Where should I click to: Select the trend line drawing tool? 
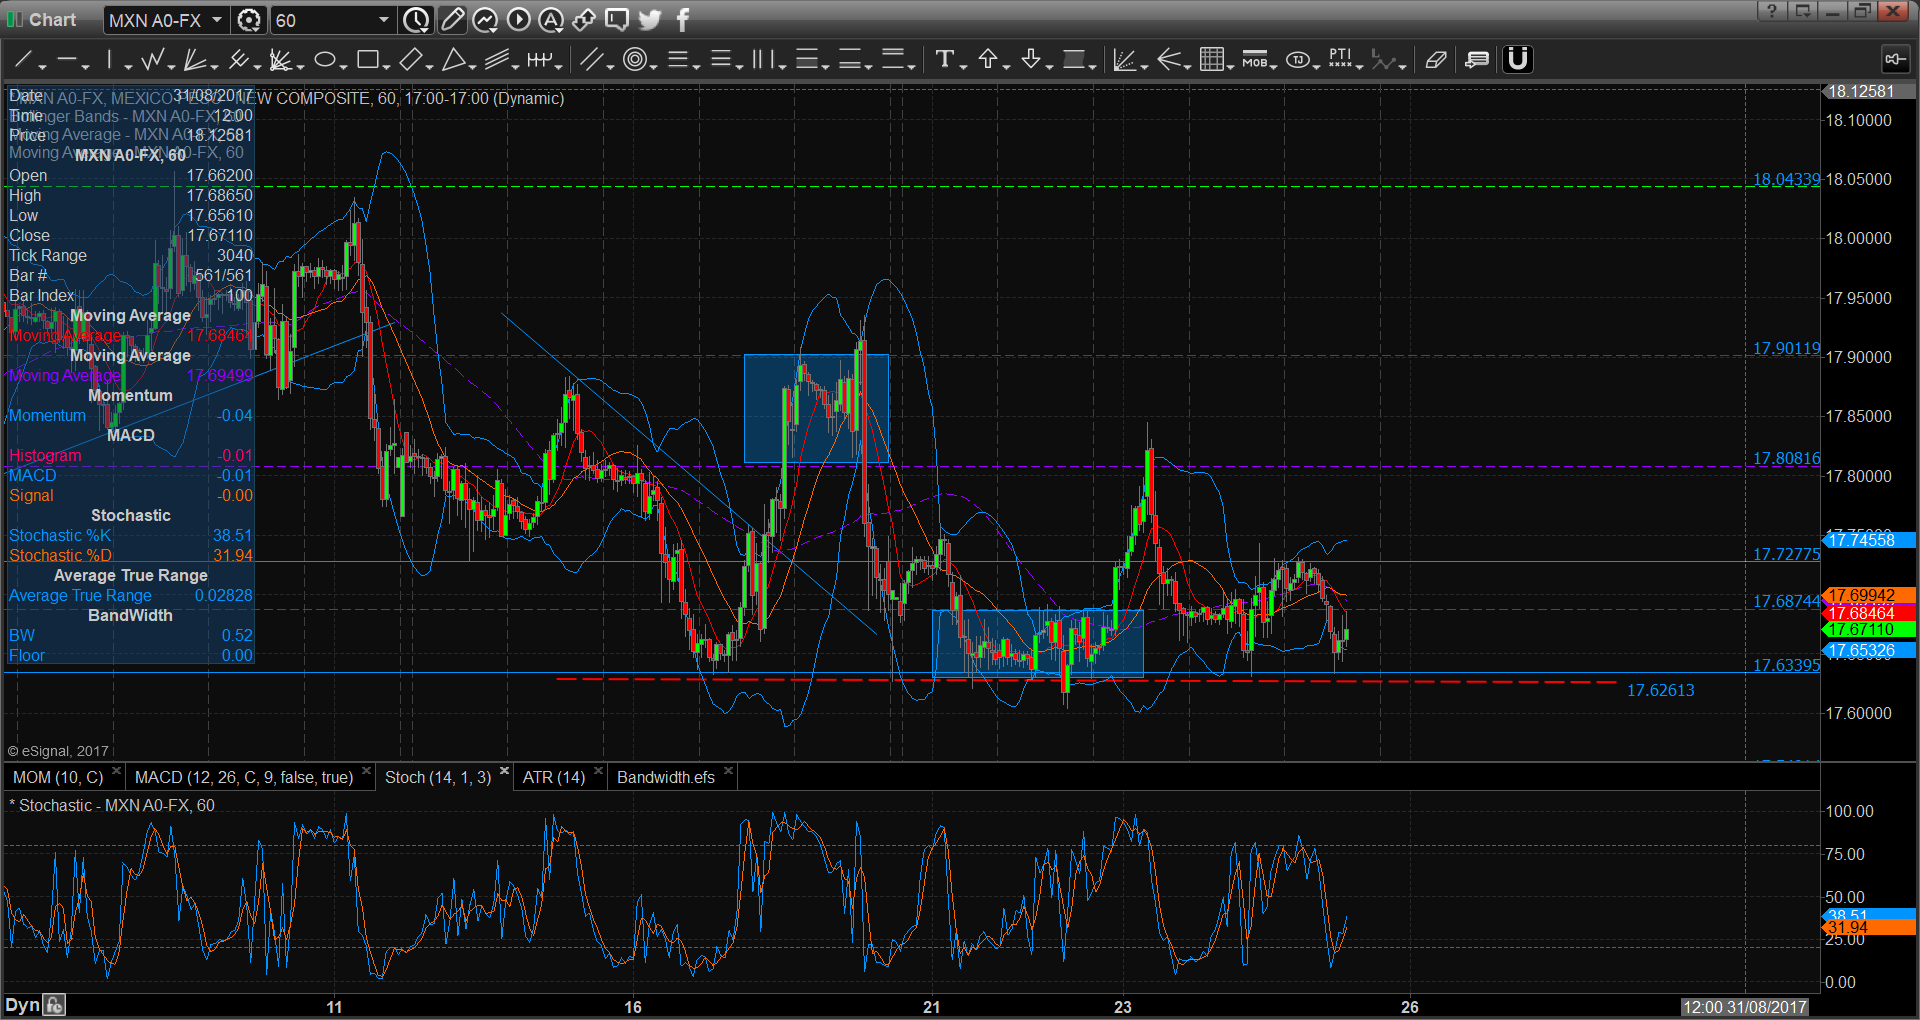24,60
